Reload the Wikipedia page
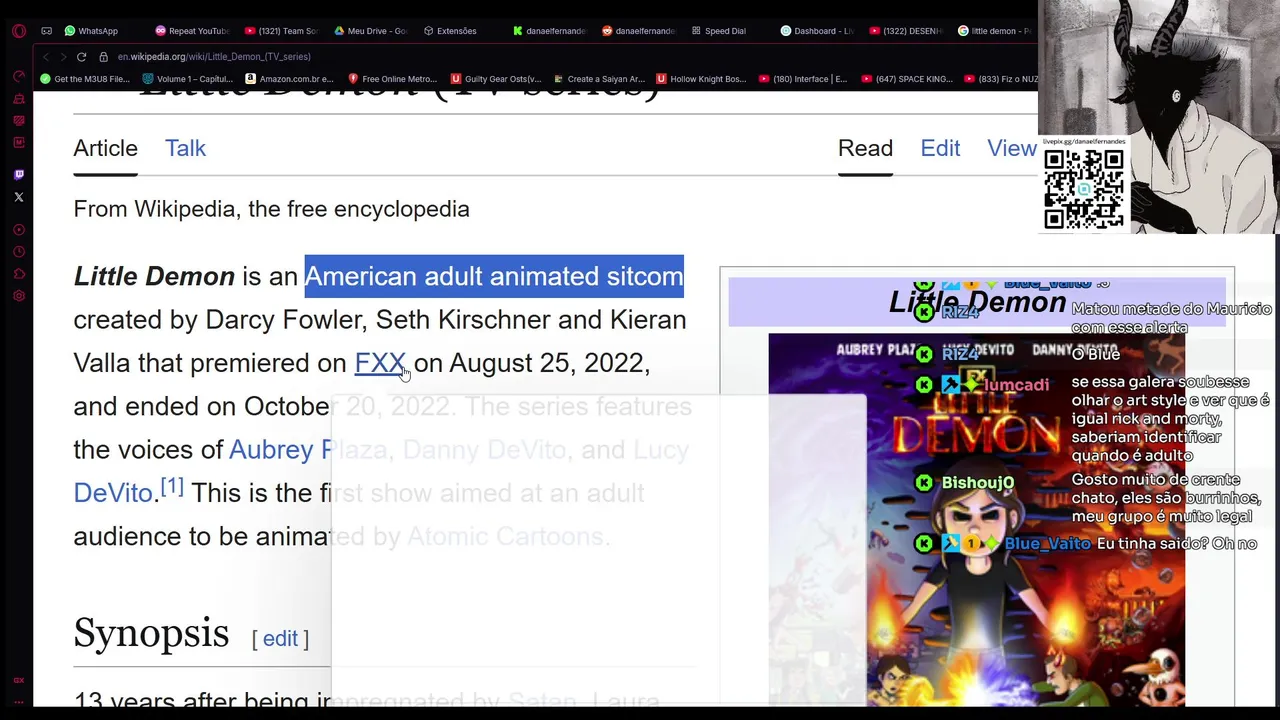1280x720 pixels. tap(81, 57)
